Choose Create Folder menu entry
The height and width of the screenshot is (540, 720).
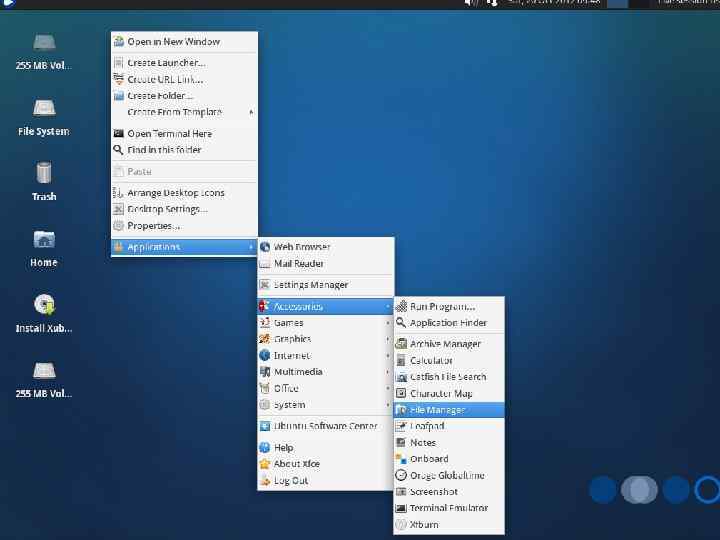click(184, 96)
